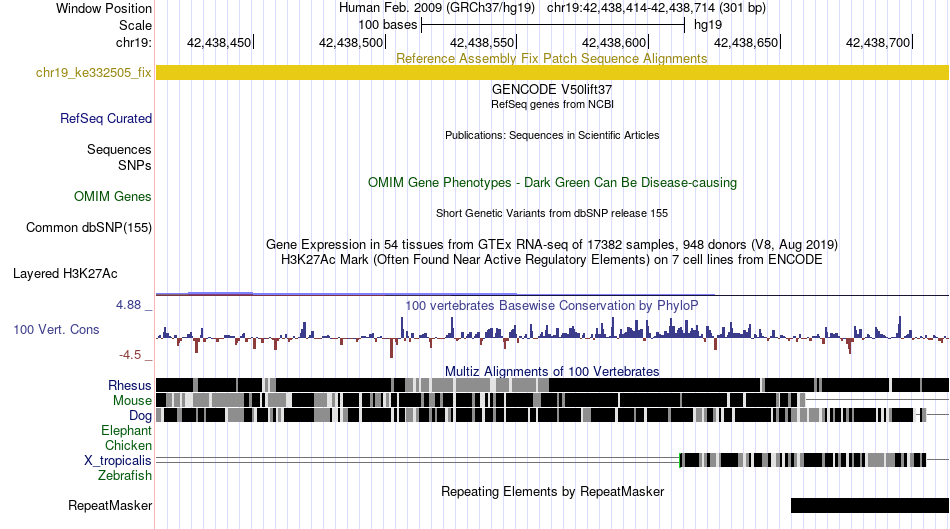Click the Mouse alignment row bar
950x529 pixels.
(481, 400)
